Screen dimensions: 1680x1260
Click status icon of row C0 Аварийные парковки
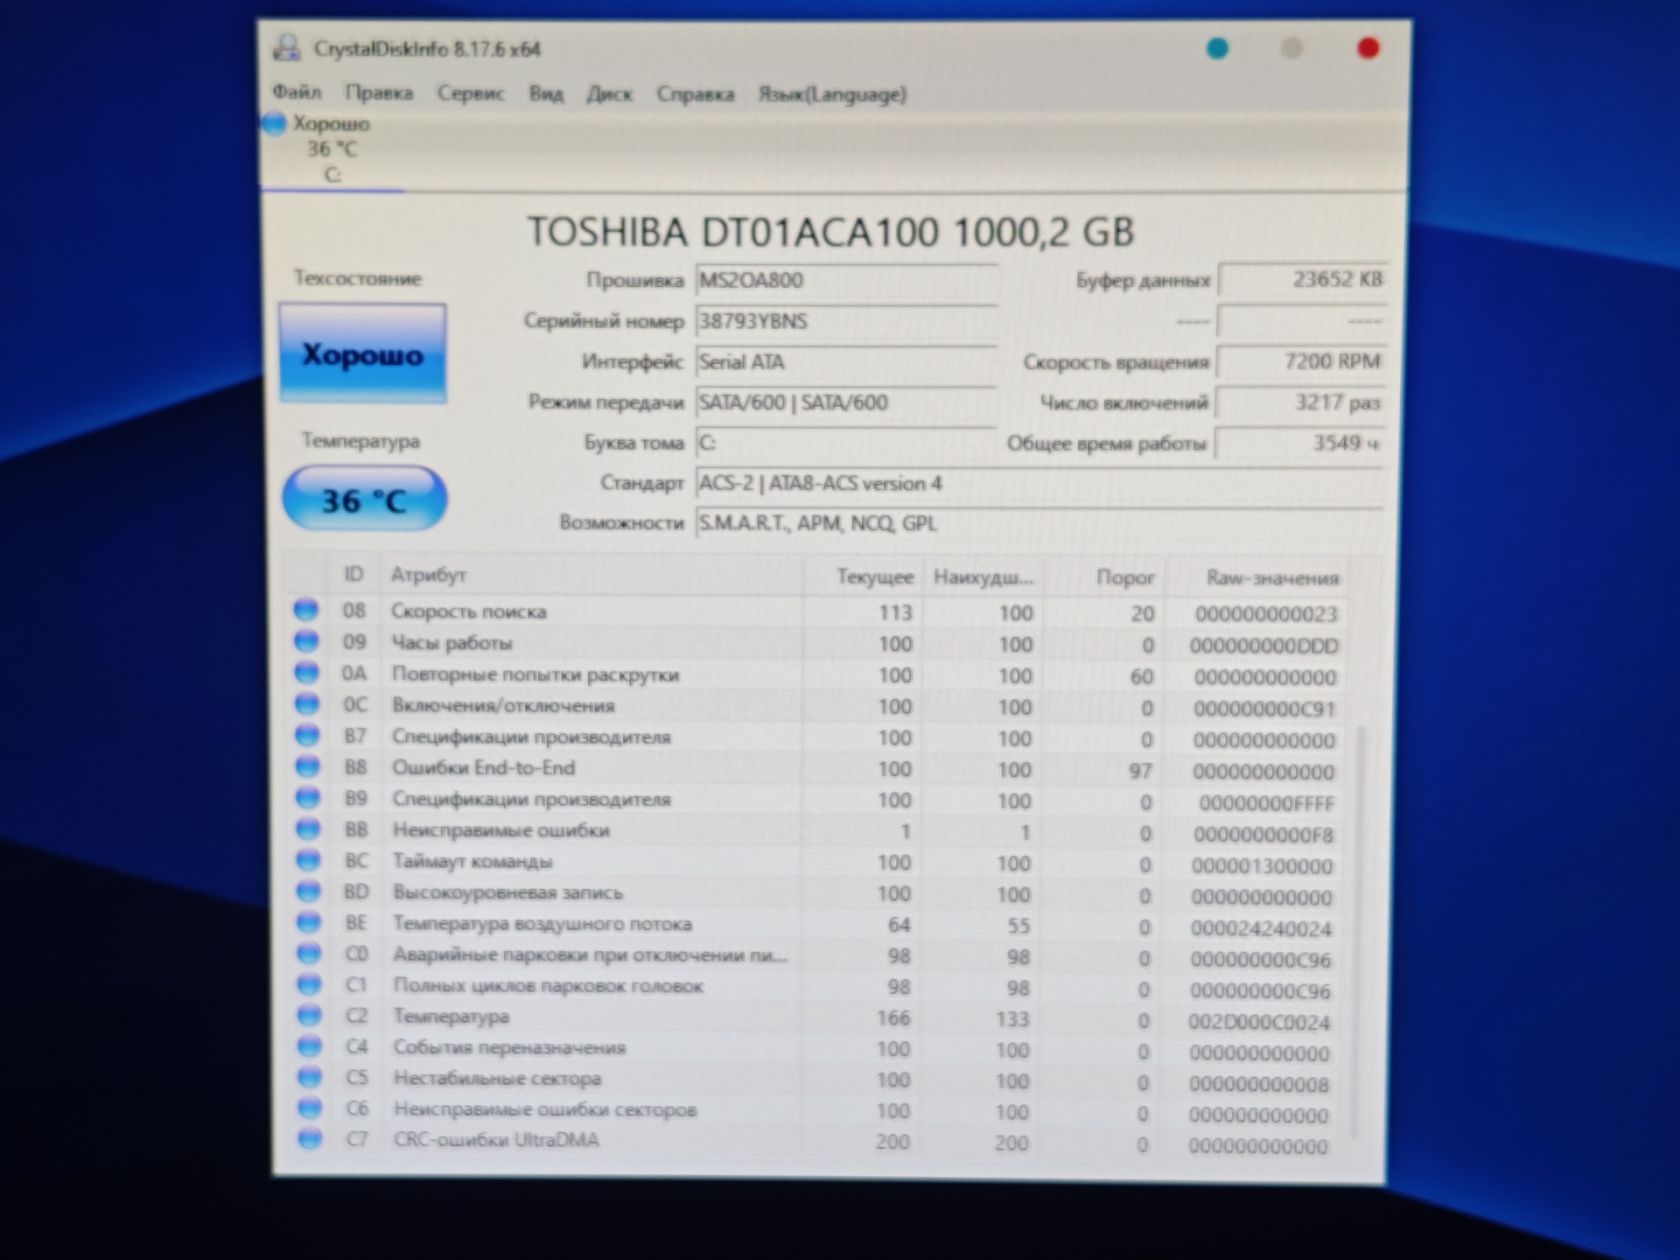tap(309, 953)
